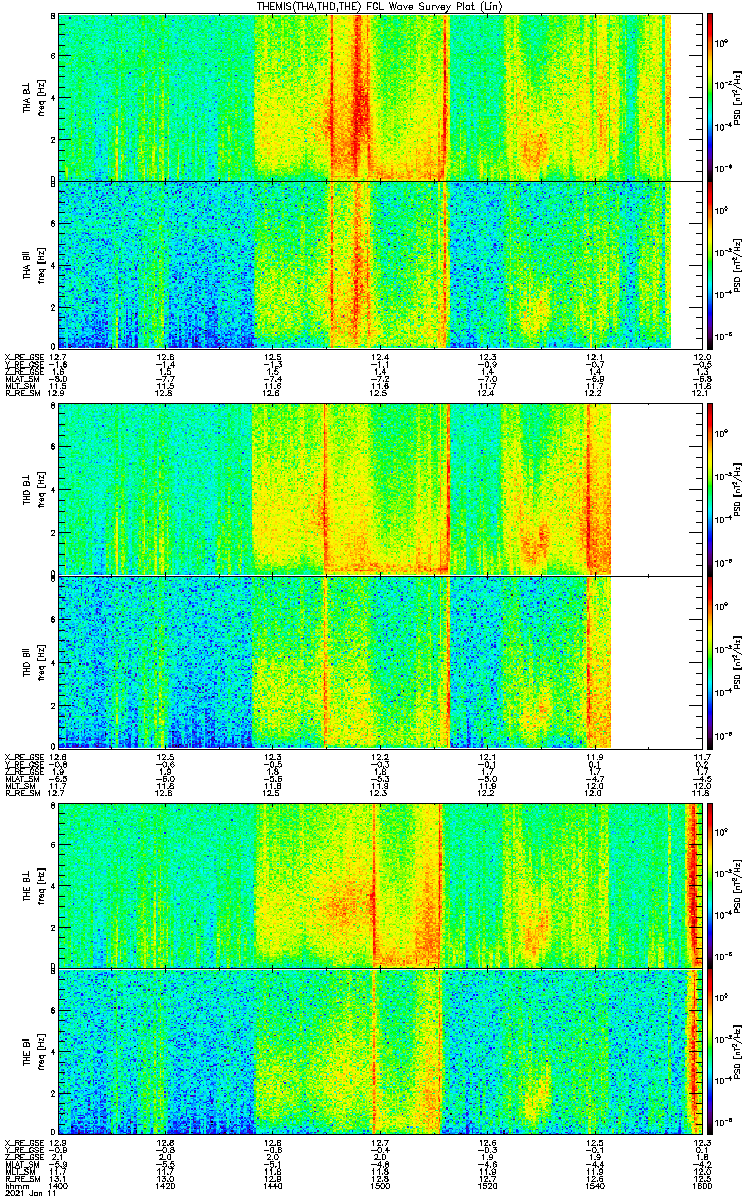Click the THD B⊥ PSD color bar

pos(710,490)
